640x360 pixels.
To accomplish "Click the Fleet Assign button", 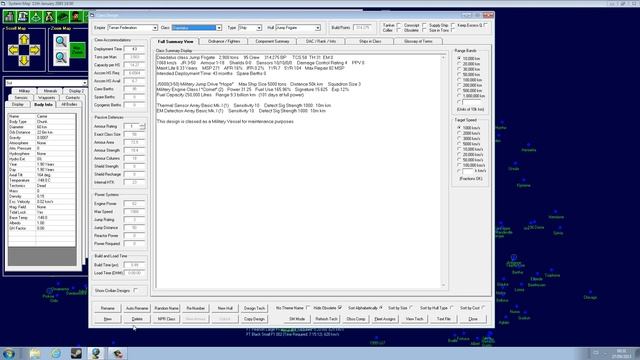I will pyautogui.click(x=385, y=319).
